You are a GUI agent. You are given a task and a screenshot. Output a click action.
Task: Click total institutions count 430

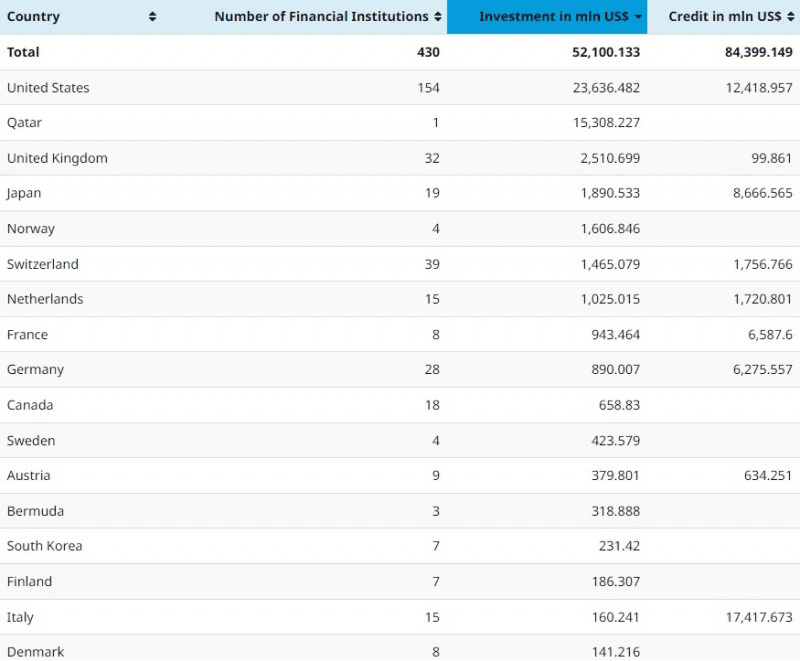pyautogui.click(x=428, y=52)
